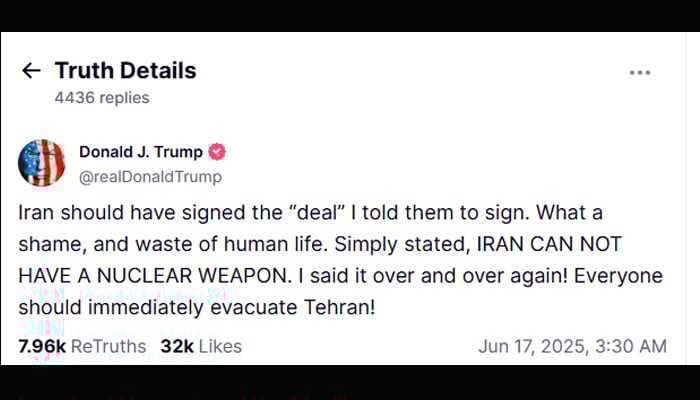Open the three-dot more options menu

pyautogui.click(x=640, y=73)
